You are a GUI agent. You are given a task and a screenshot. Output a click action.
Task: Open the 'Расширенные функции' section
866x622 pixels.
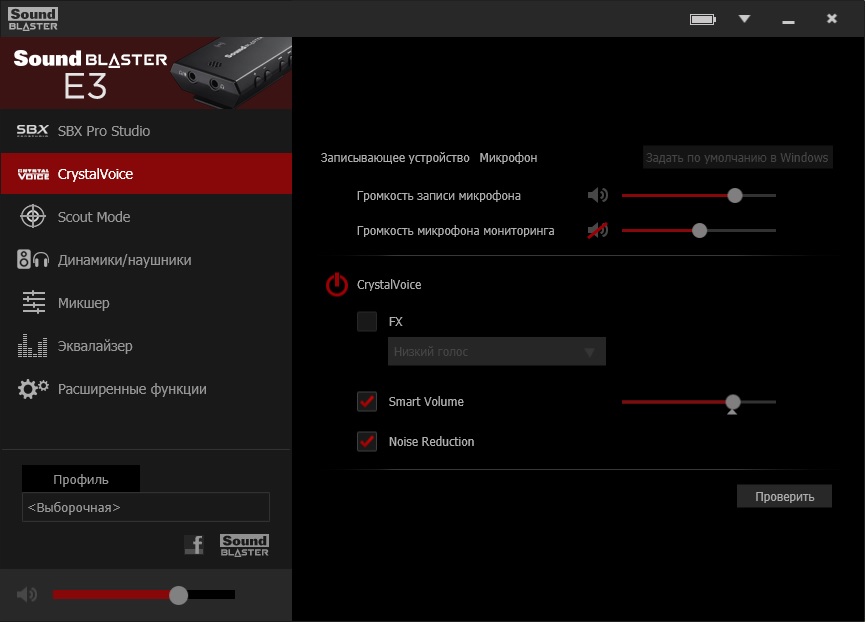click(x=146, y=389)
